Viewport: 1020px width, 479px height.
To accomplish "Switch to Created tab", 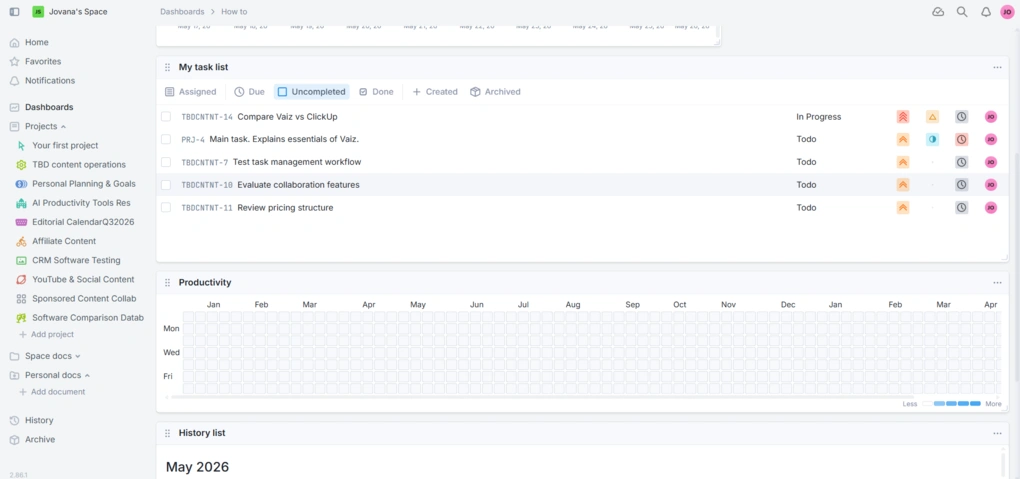I will (435, 92).
